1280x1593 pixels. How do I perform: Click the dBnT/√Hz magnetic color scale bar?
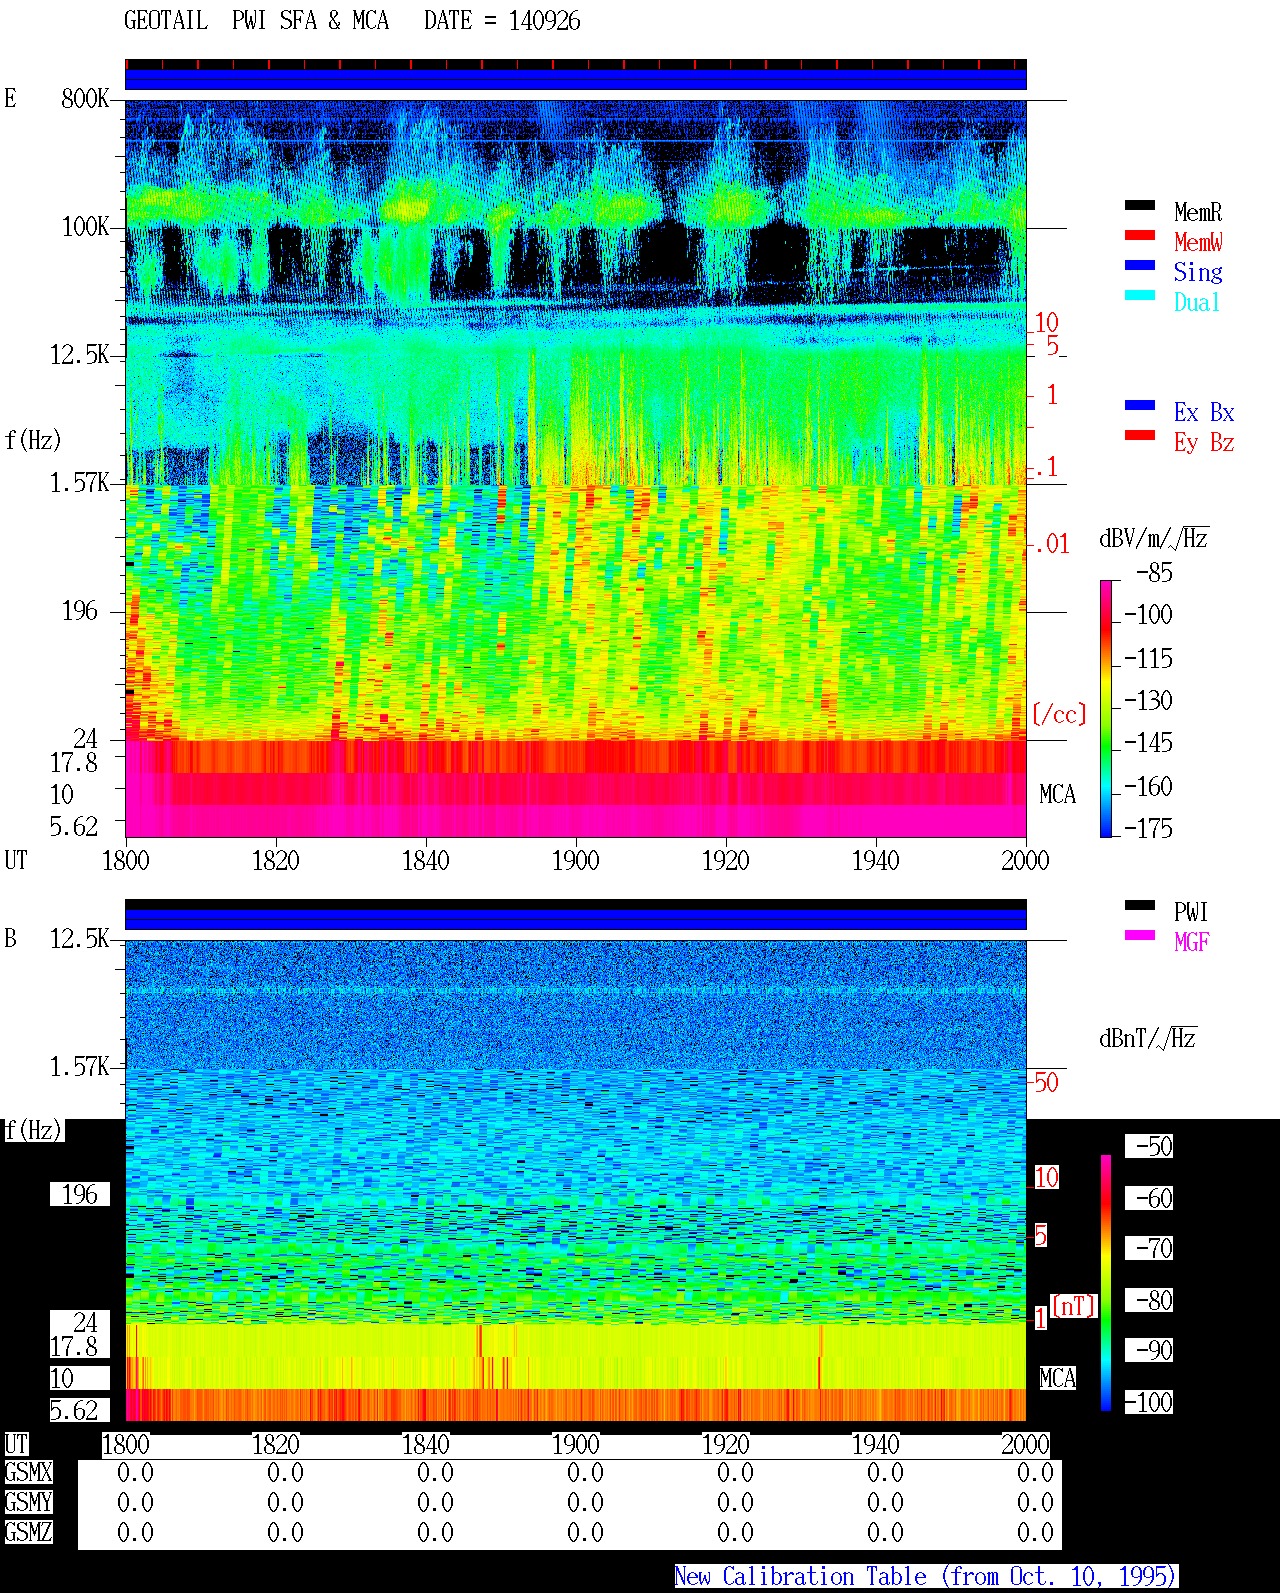[x=1106, y=1283]
